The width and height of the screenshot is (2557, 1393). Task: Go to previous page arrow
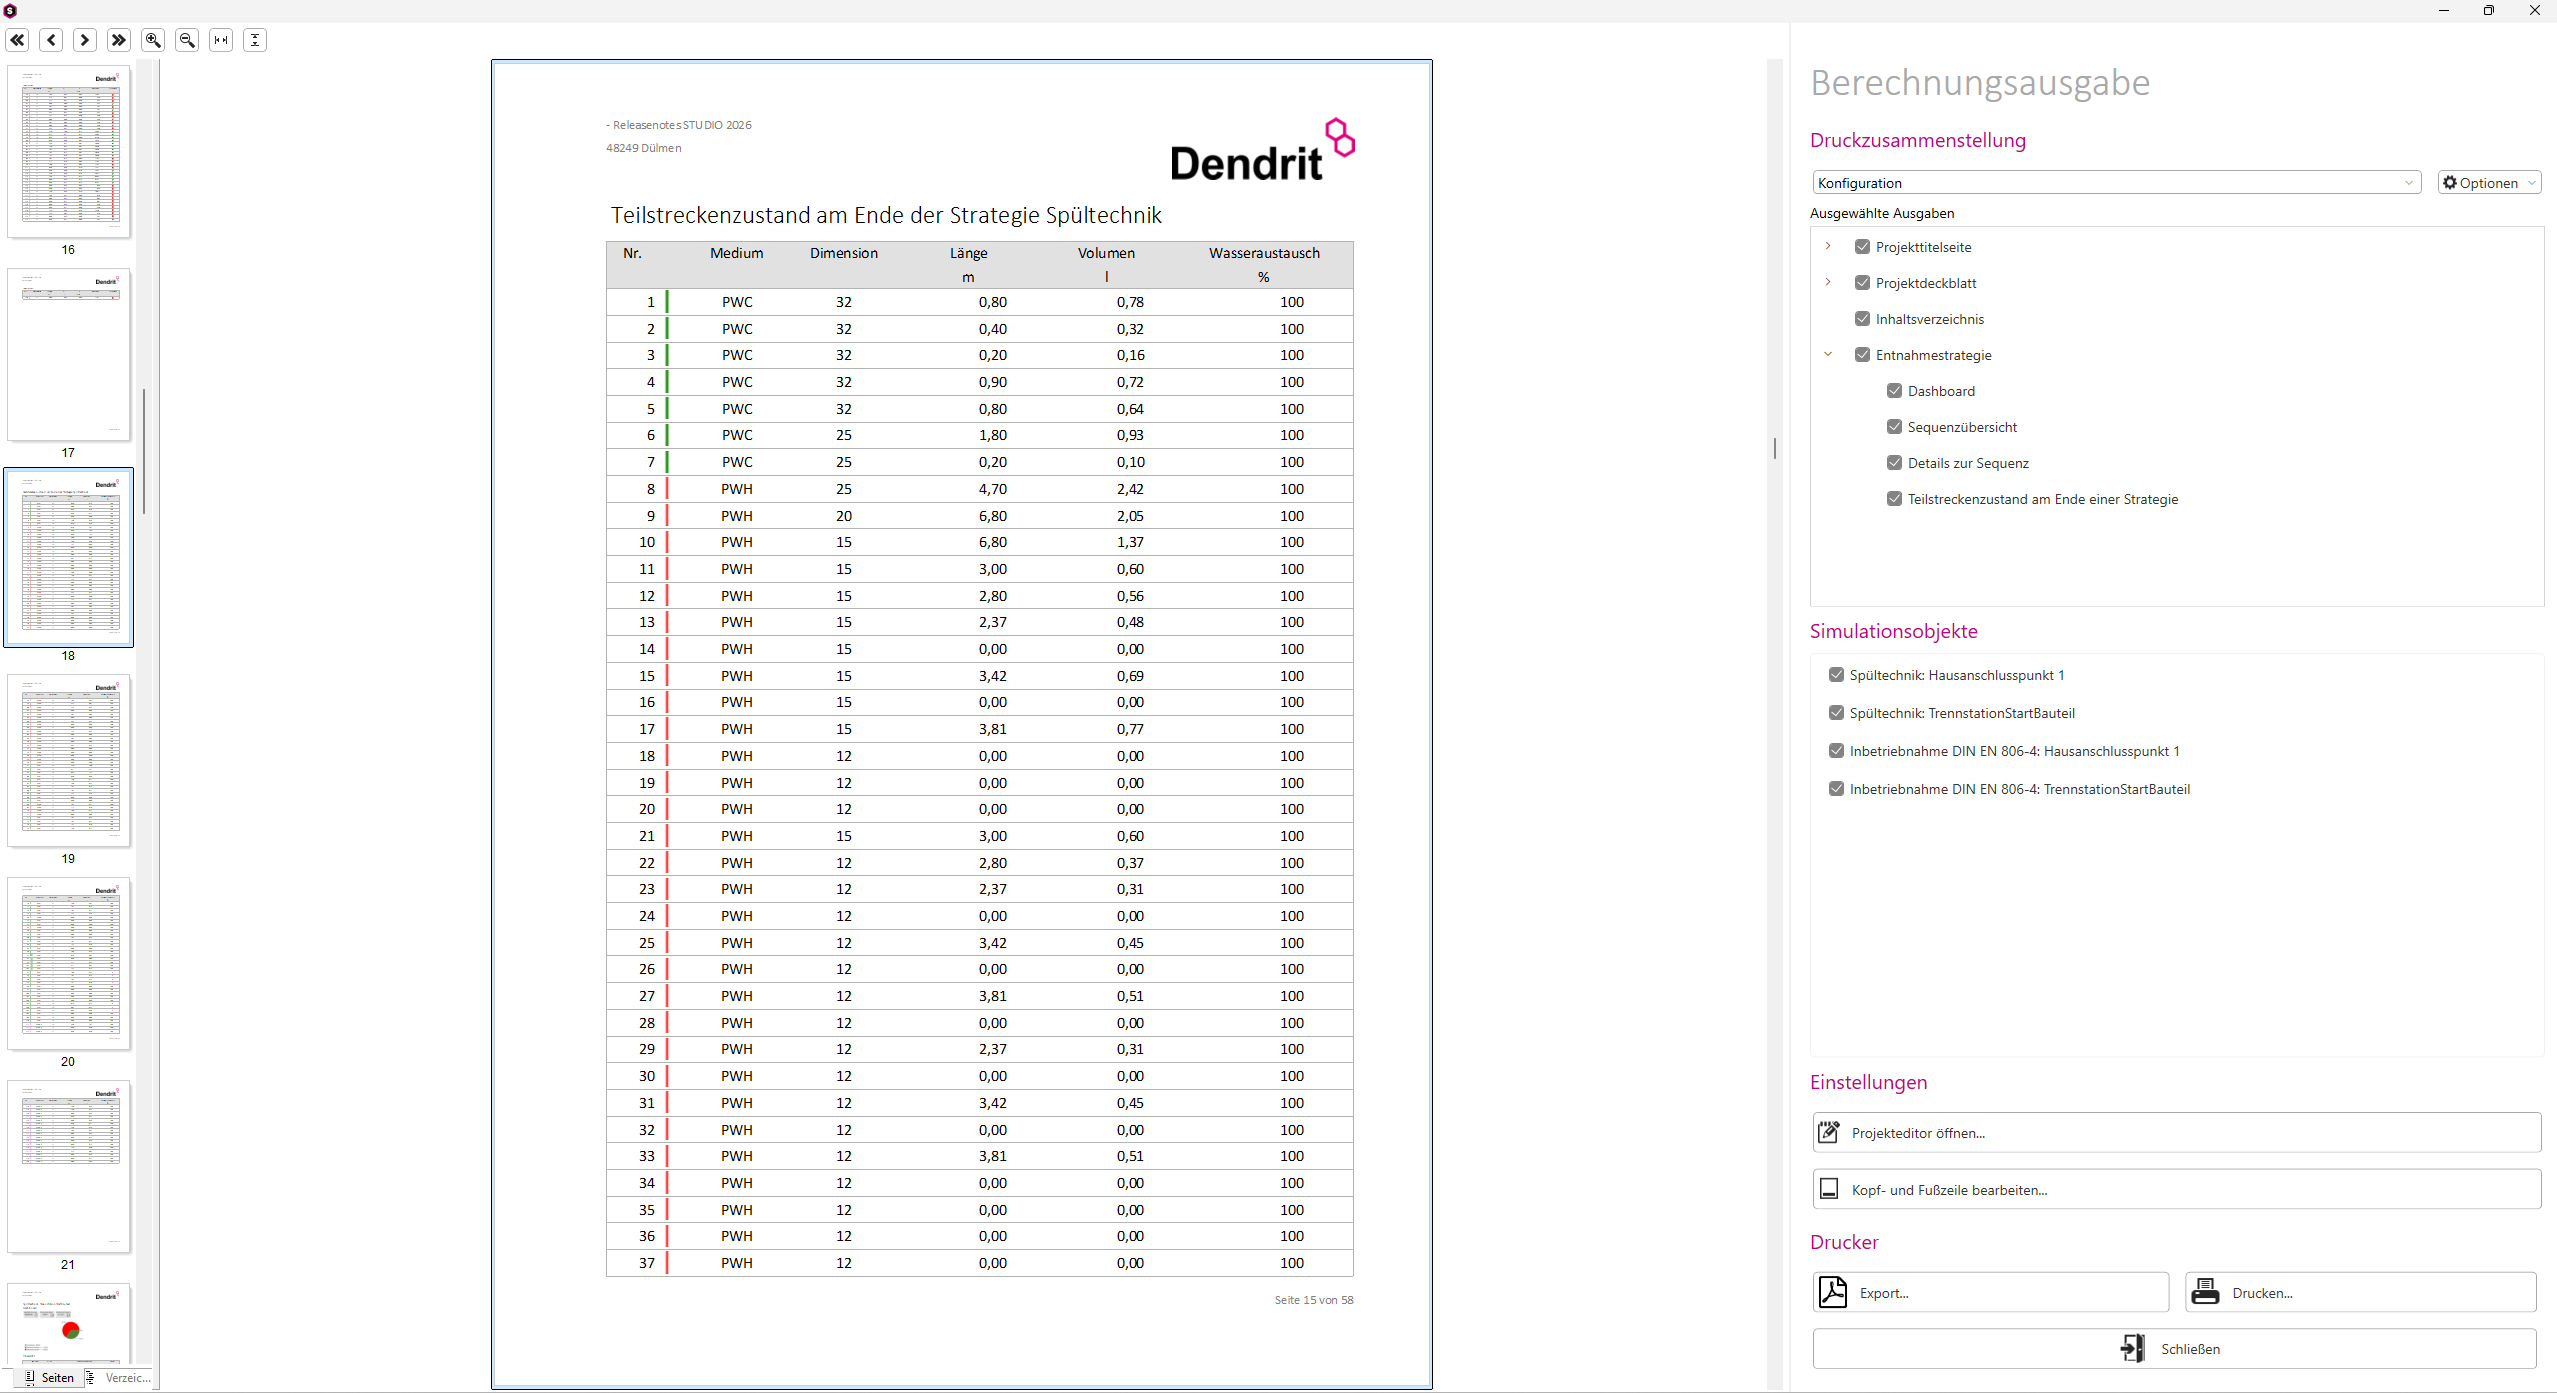(52, 40)
